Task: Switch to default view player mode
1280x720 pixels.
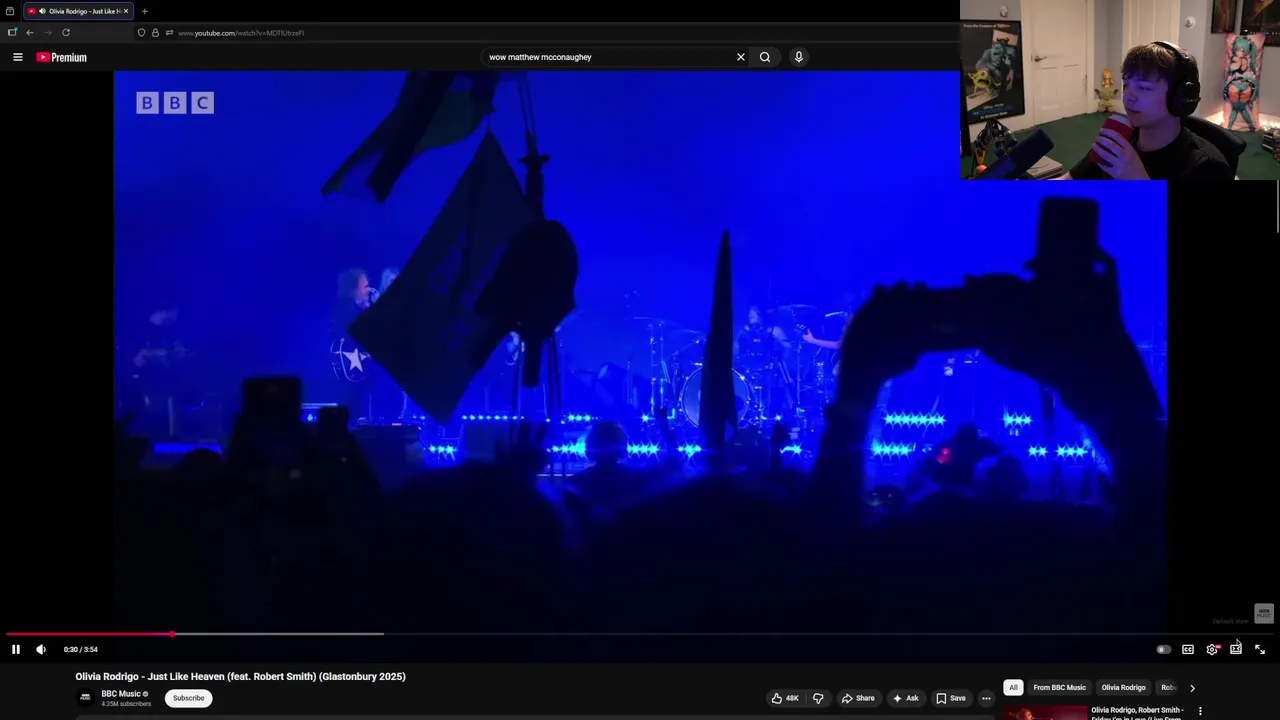Action: [1236, 650]
